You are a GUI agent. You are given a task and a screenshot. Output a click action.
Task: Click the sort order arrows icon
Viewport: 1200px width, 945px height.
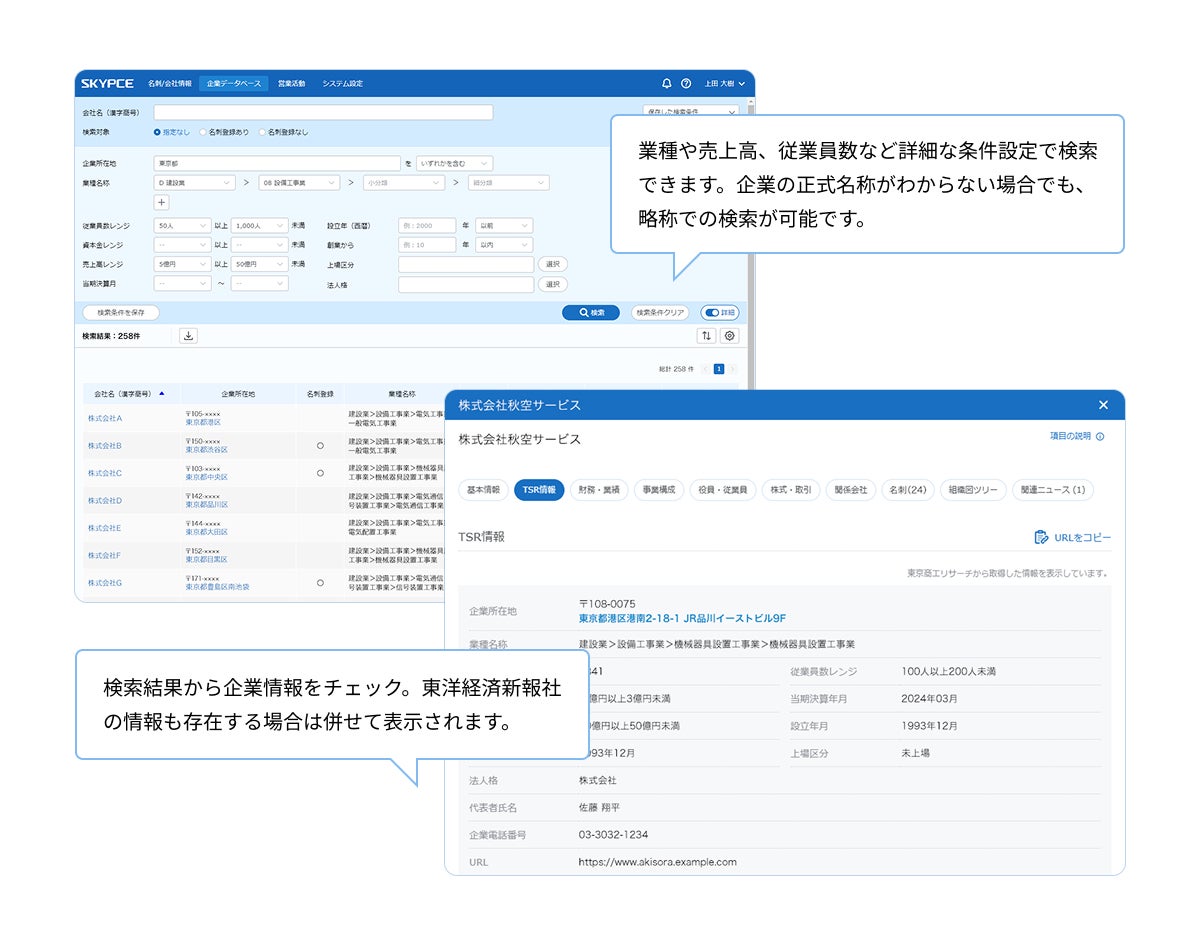tap(707, 336)
